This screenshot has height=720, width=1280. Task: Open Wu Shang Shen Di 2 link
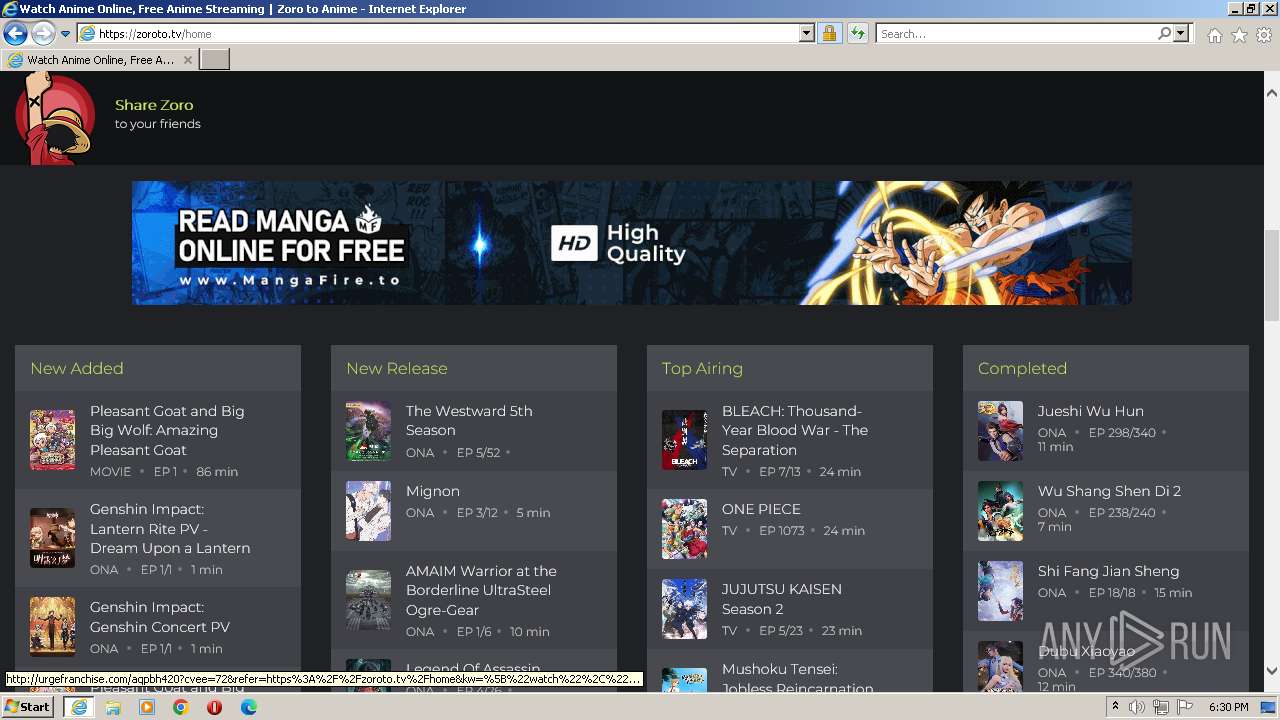pos(1109,491)
